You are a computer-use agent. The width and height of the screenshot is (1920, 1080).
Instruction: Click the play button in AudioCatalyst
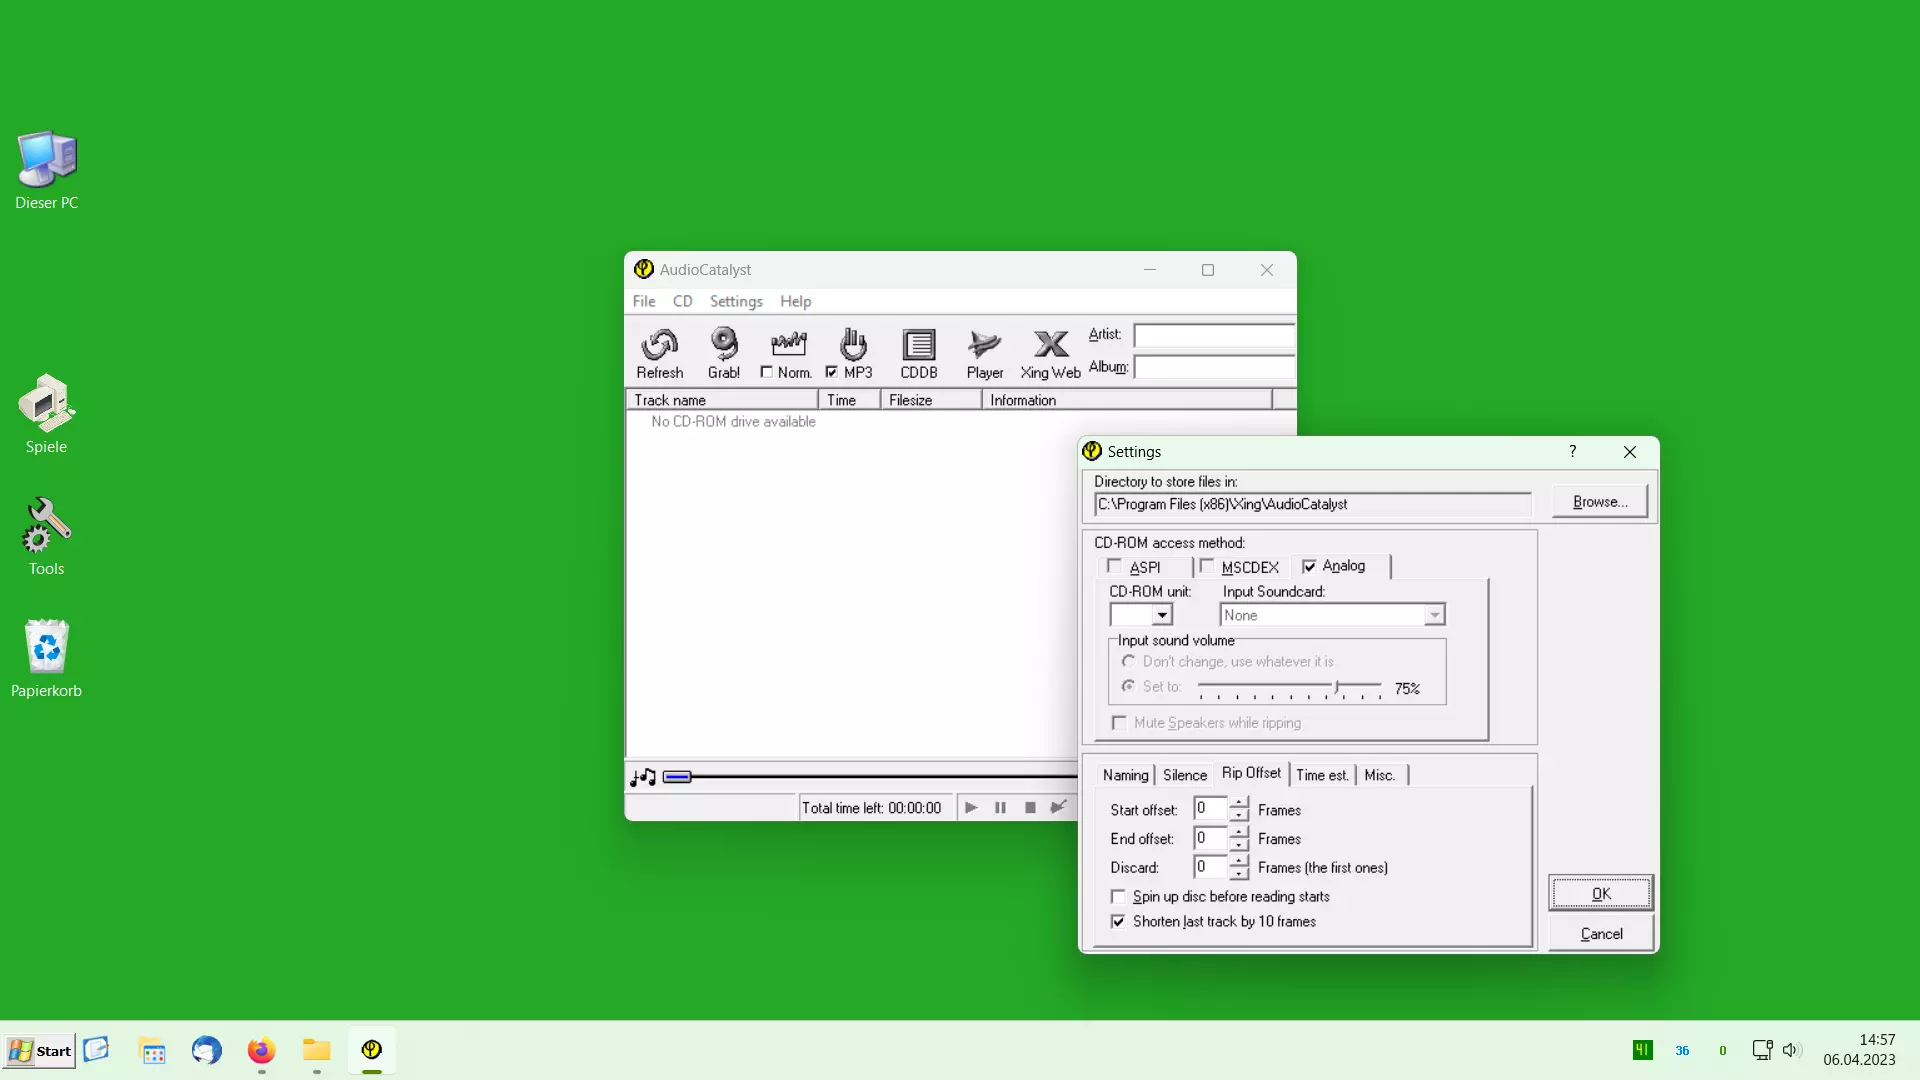(x=970, y=807)
